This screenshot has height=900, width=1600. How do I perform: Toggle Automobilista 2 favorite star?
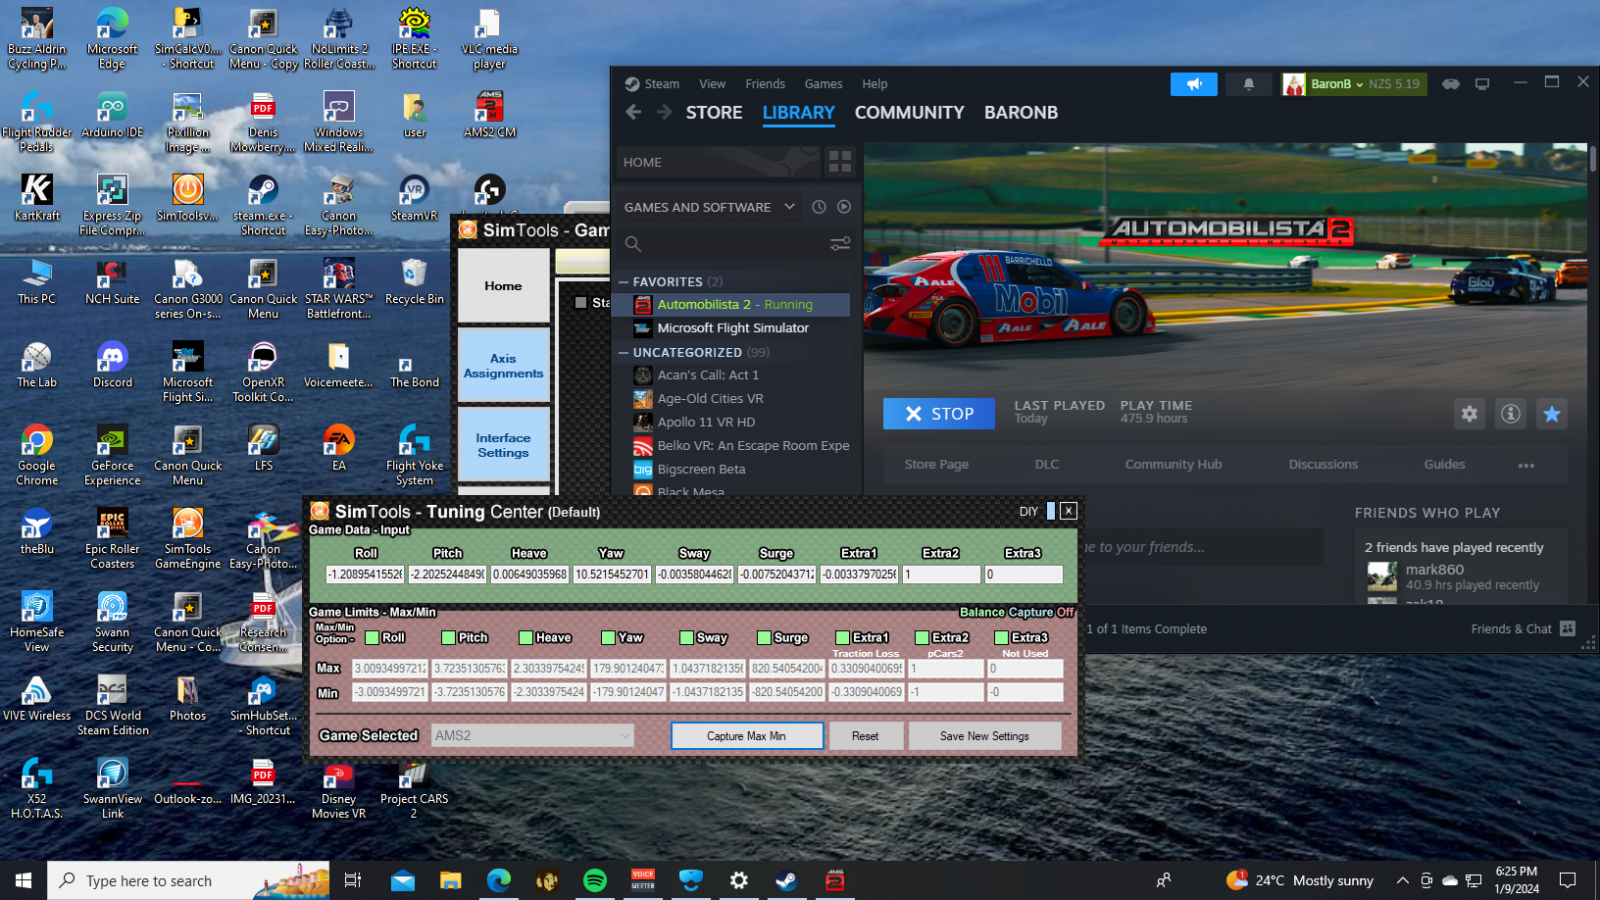(1552, 414)
